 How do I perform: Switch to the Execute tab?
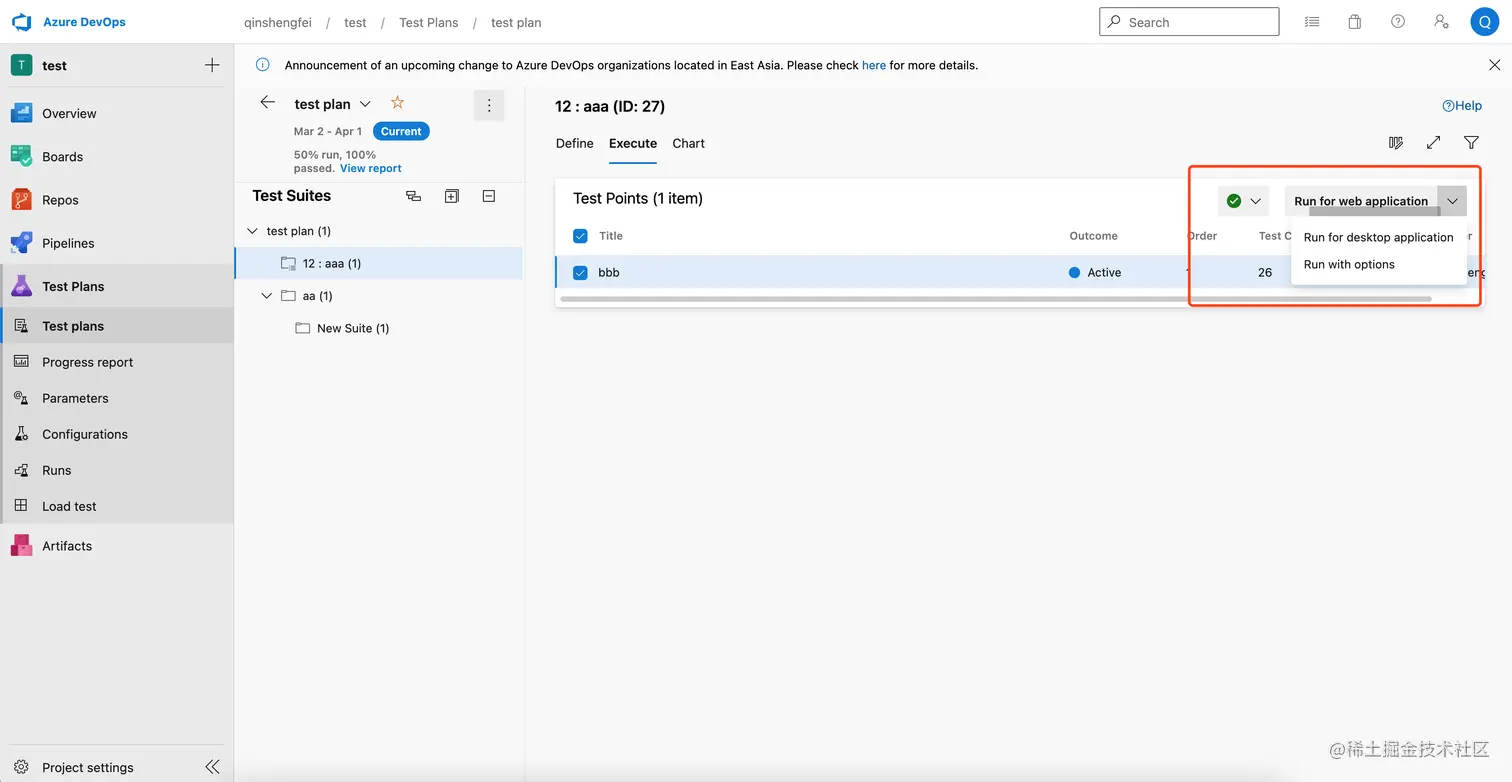[x=633, y=143]
